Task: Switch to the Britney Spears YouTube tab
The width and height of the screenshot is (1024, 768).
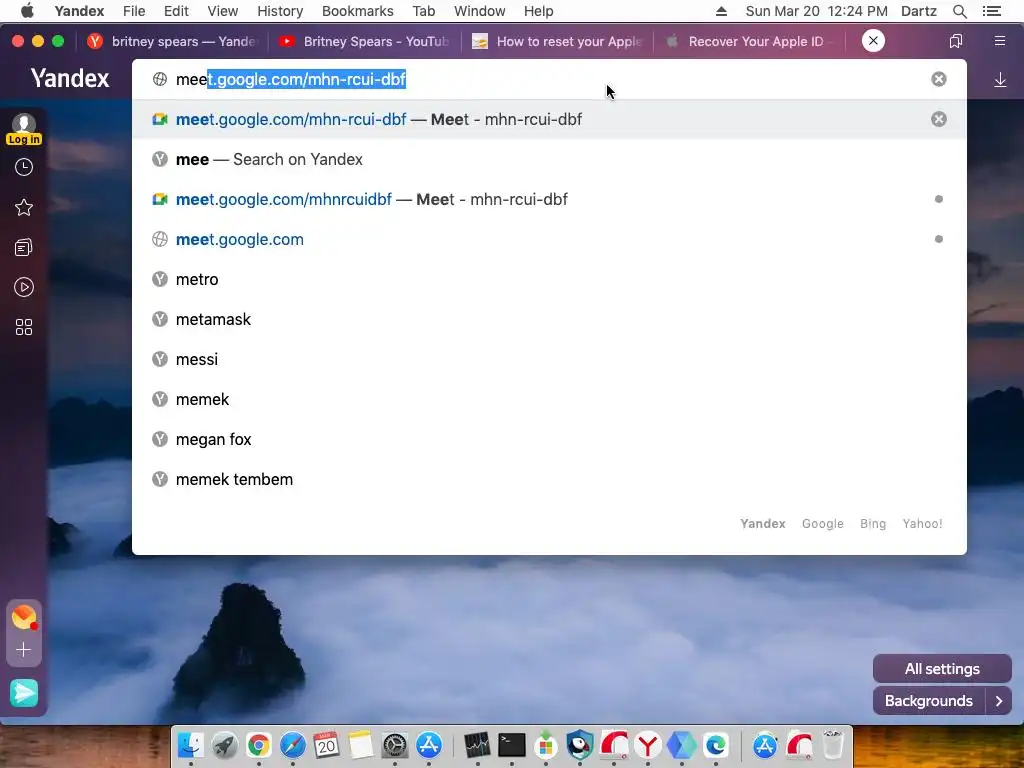Action: (364, 41)
